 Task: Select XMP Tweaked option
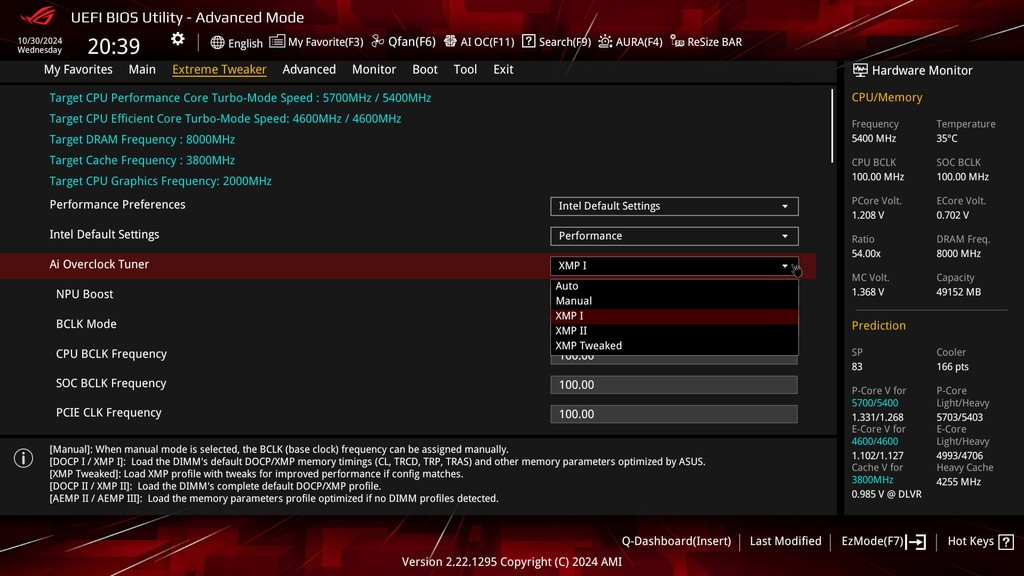tap(674, 346)
